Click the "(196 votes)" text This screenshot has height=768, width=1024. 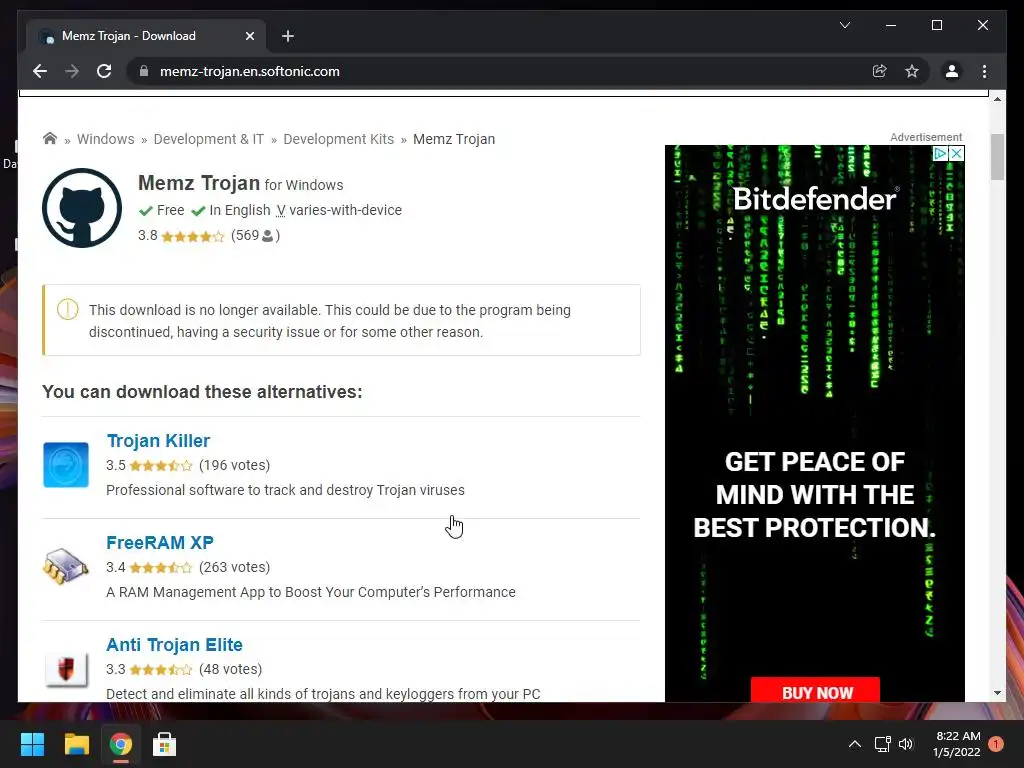click(x=234, y=465)
